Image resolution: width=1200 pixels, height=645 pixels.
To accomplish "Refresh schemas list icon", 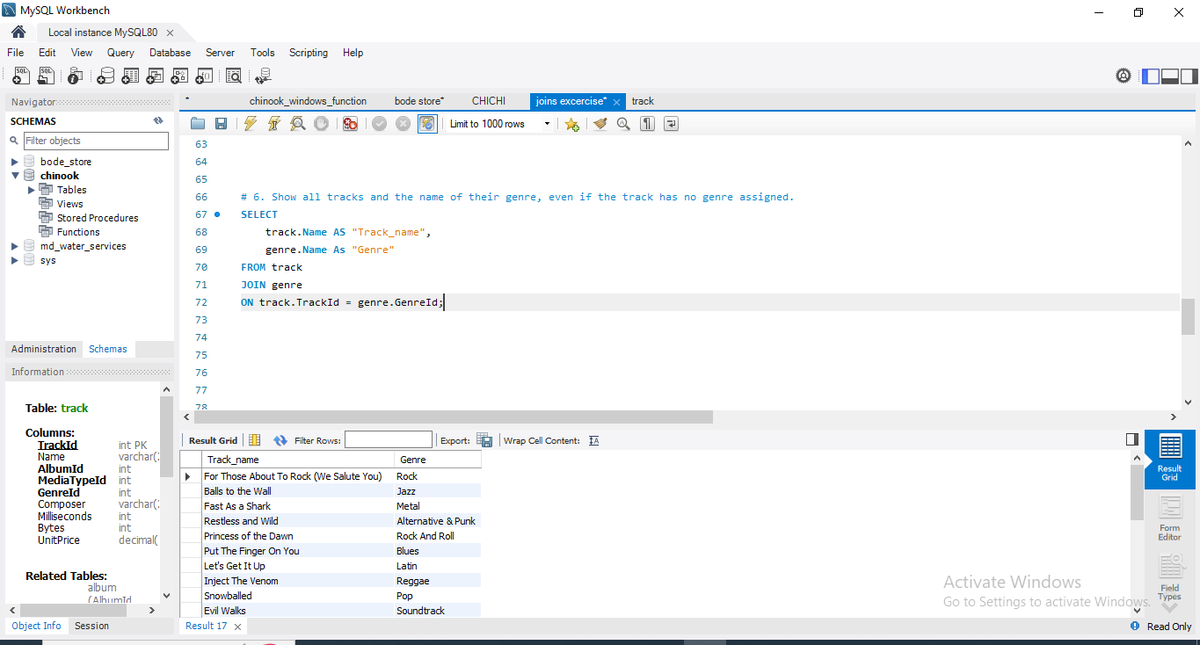I will (157, 121).
